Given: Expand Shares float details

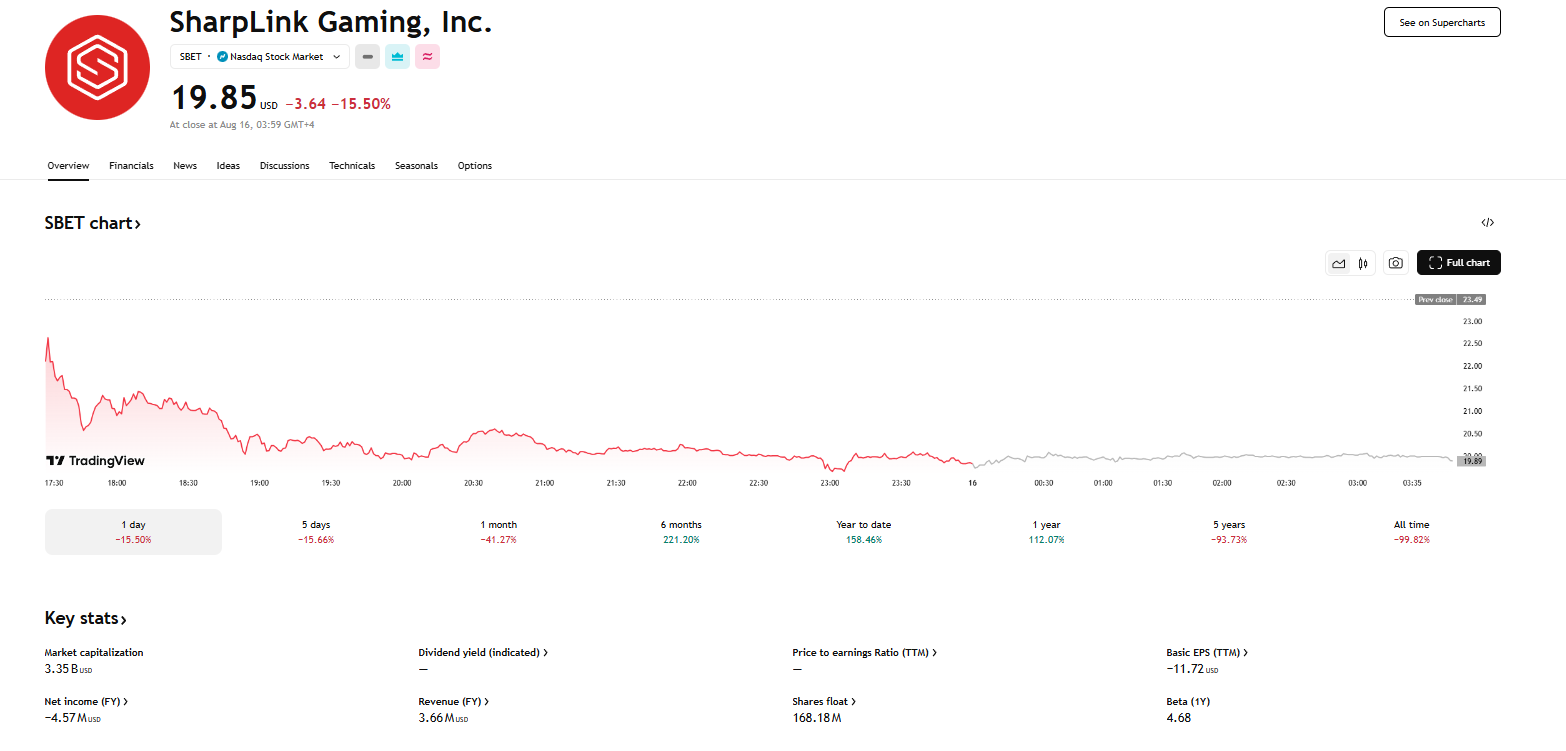Looking at the screenshot, I should [824, 701].
